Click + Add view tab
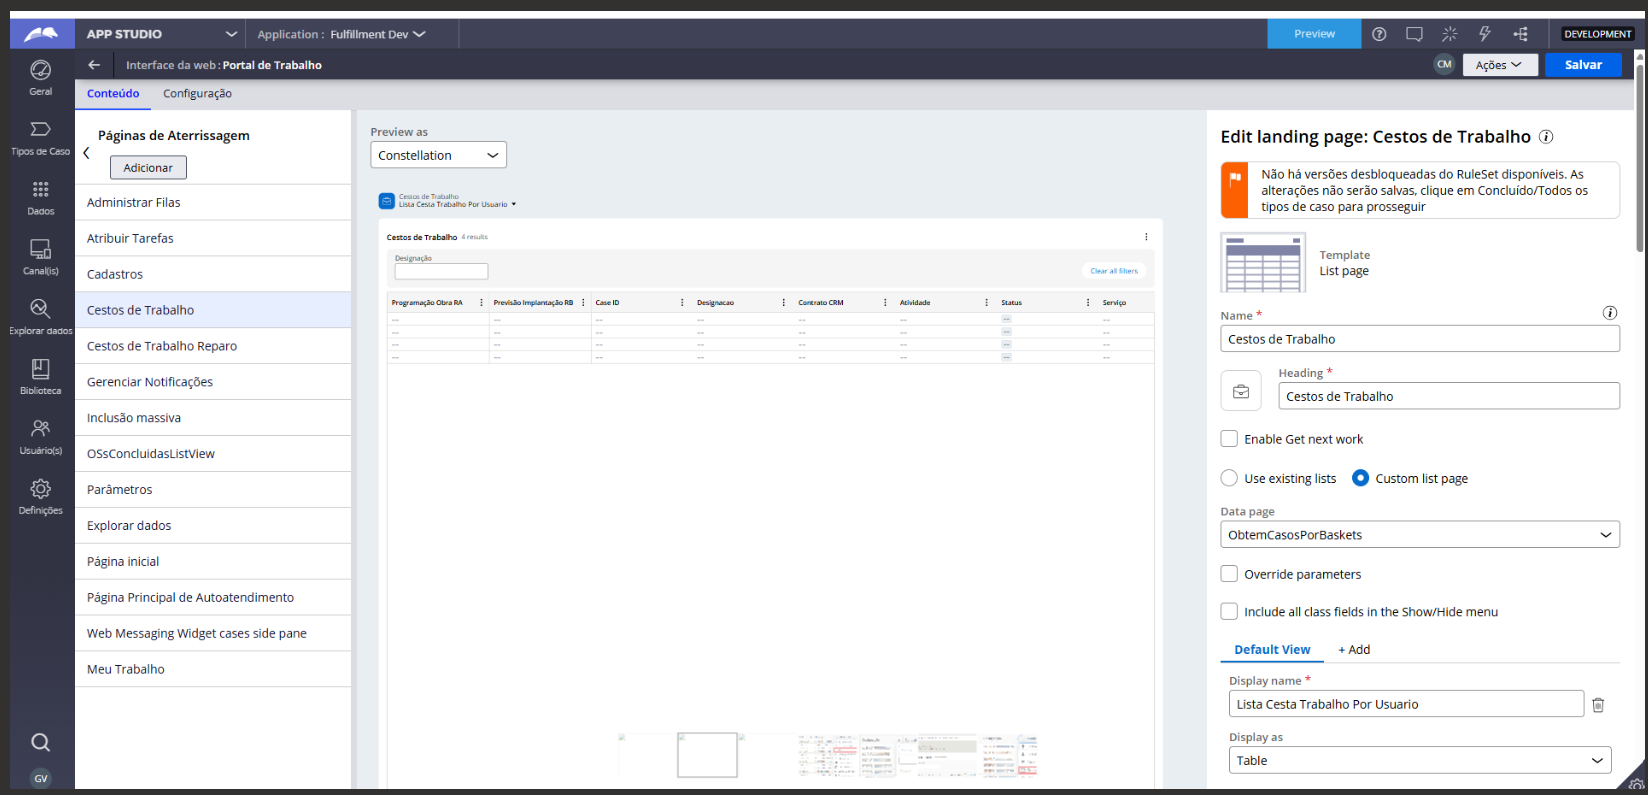 1354,650
